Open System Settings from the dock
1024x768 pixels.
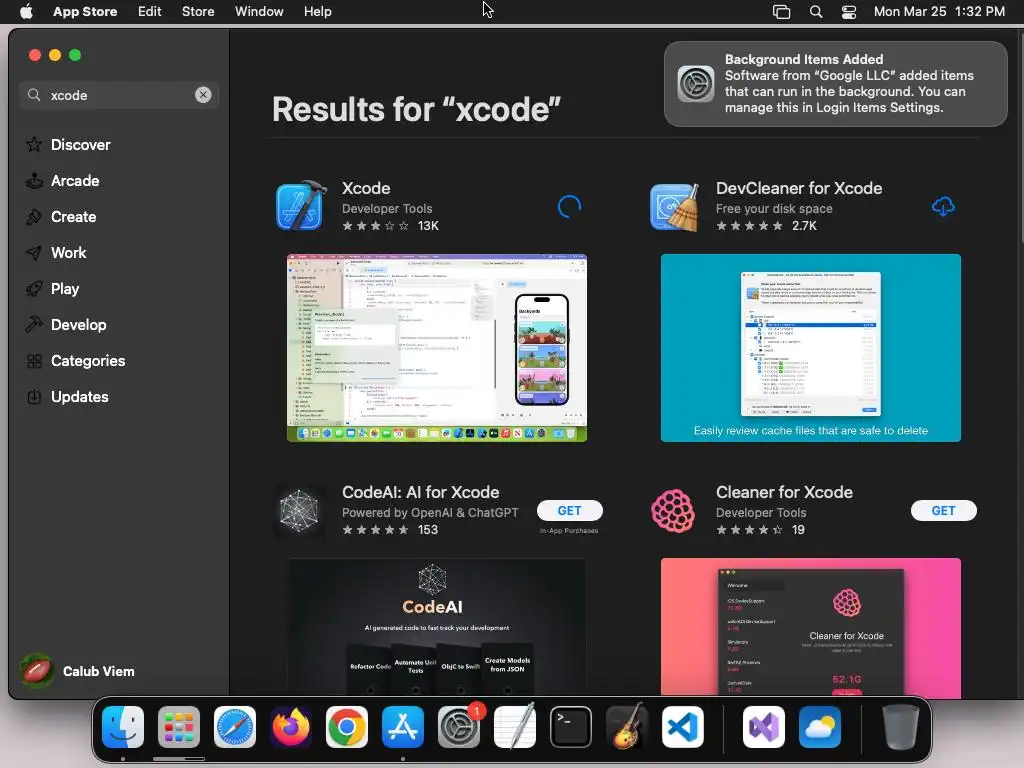click(458, 726)
